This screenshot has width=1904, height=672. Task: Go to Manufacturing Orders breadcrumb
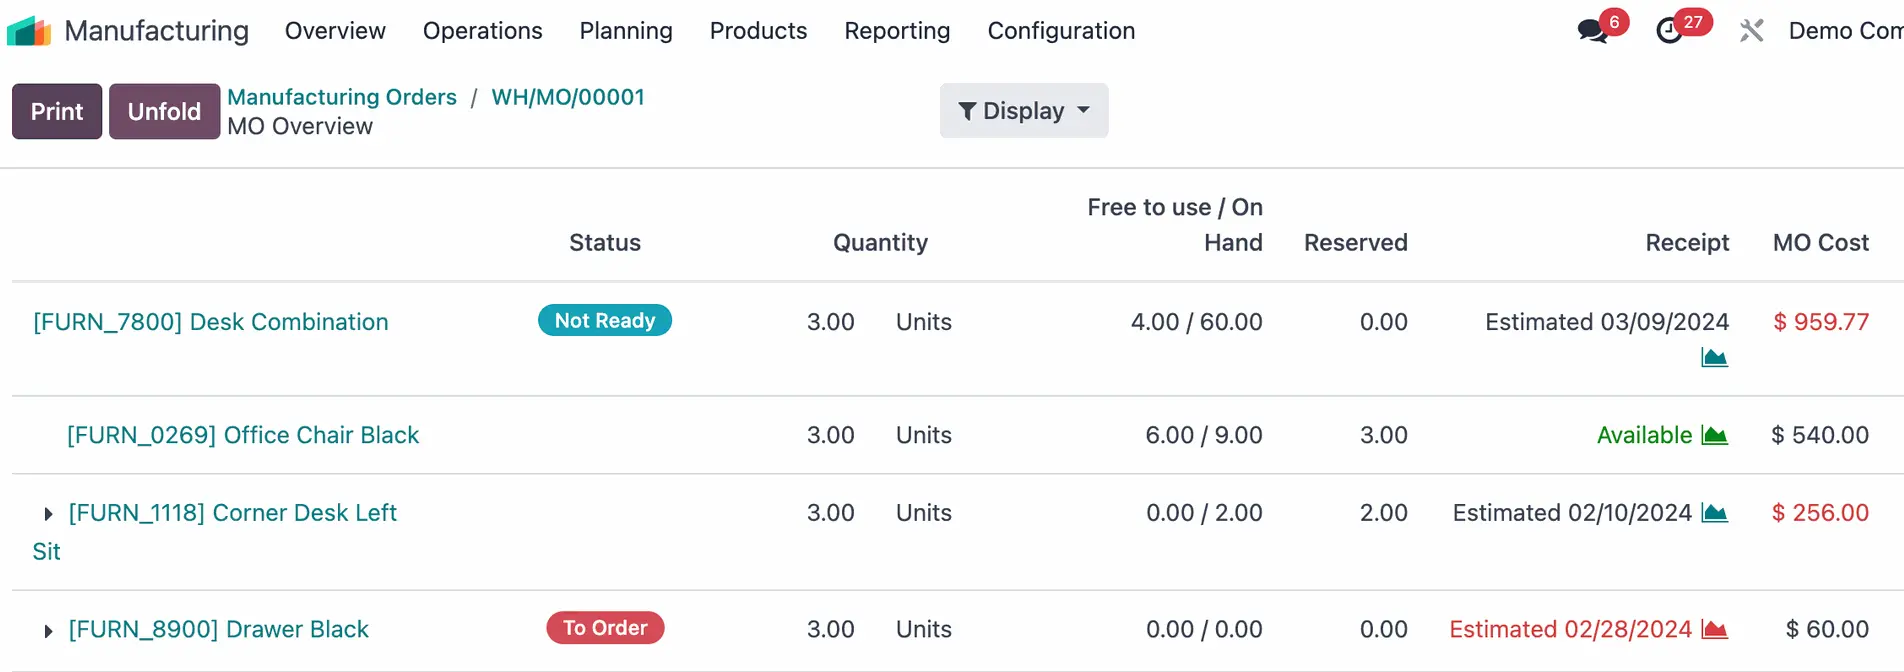click(342, 97)
